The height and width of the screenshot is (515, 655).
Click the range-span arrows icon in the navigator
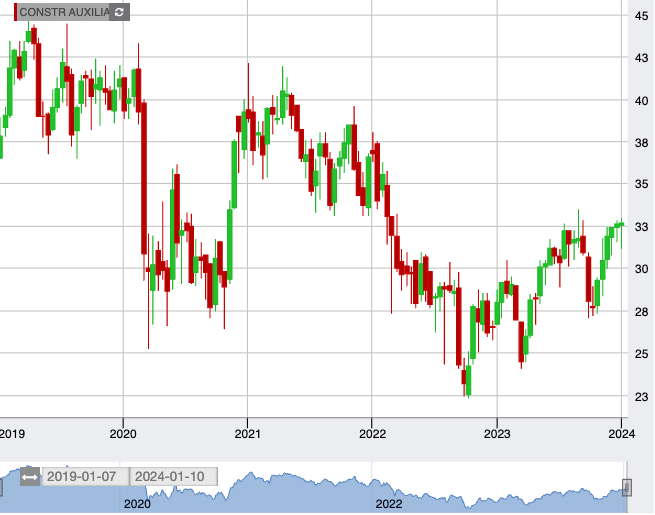tap(30, 477)
